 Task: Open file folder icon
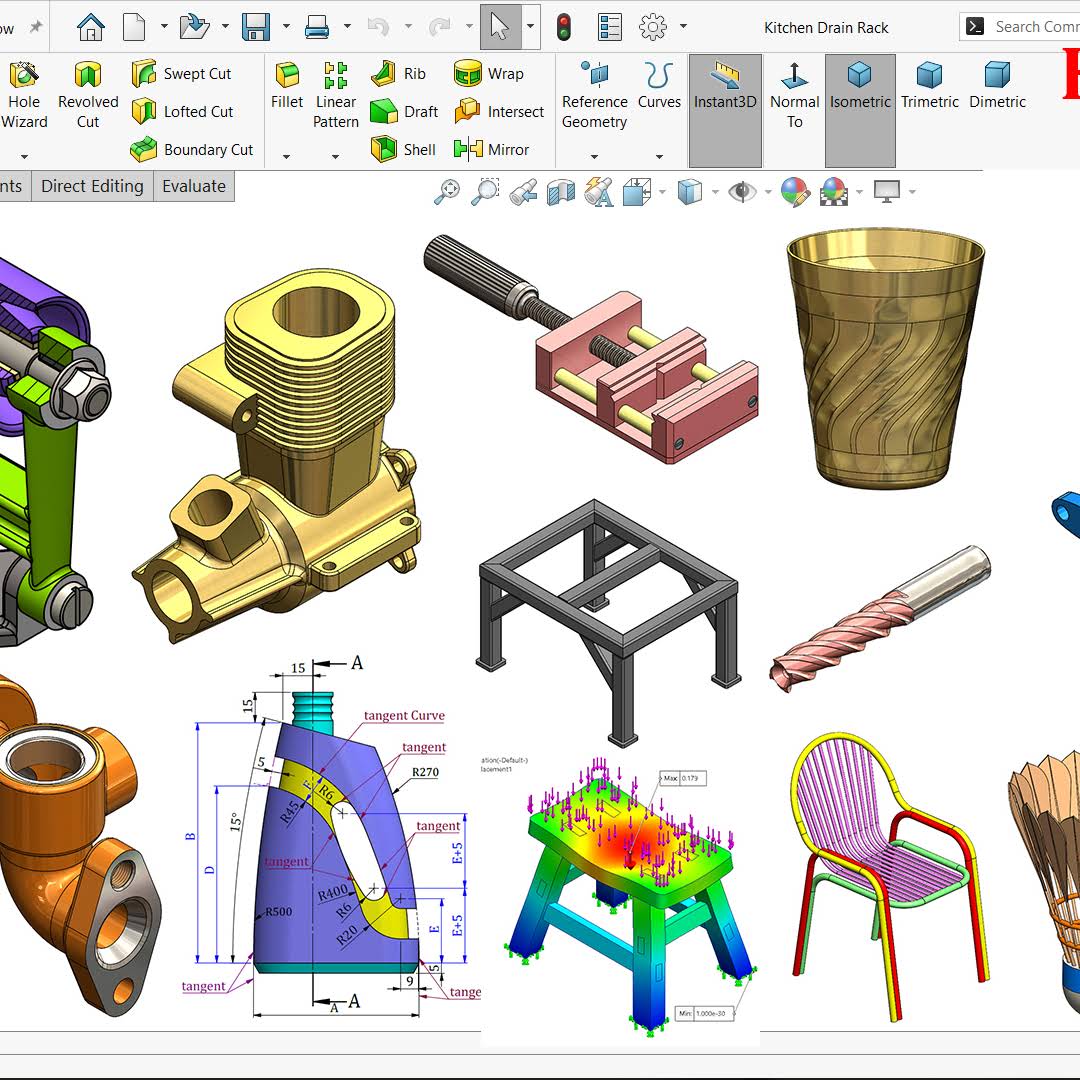[x=194, y=28]
